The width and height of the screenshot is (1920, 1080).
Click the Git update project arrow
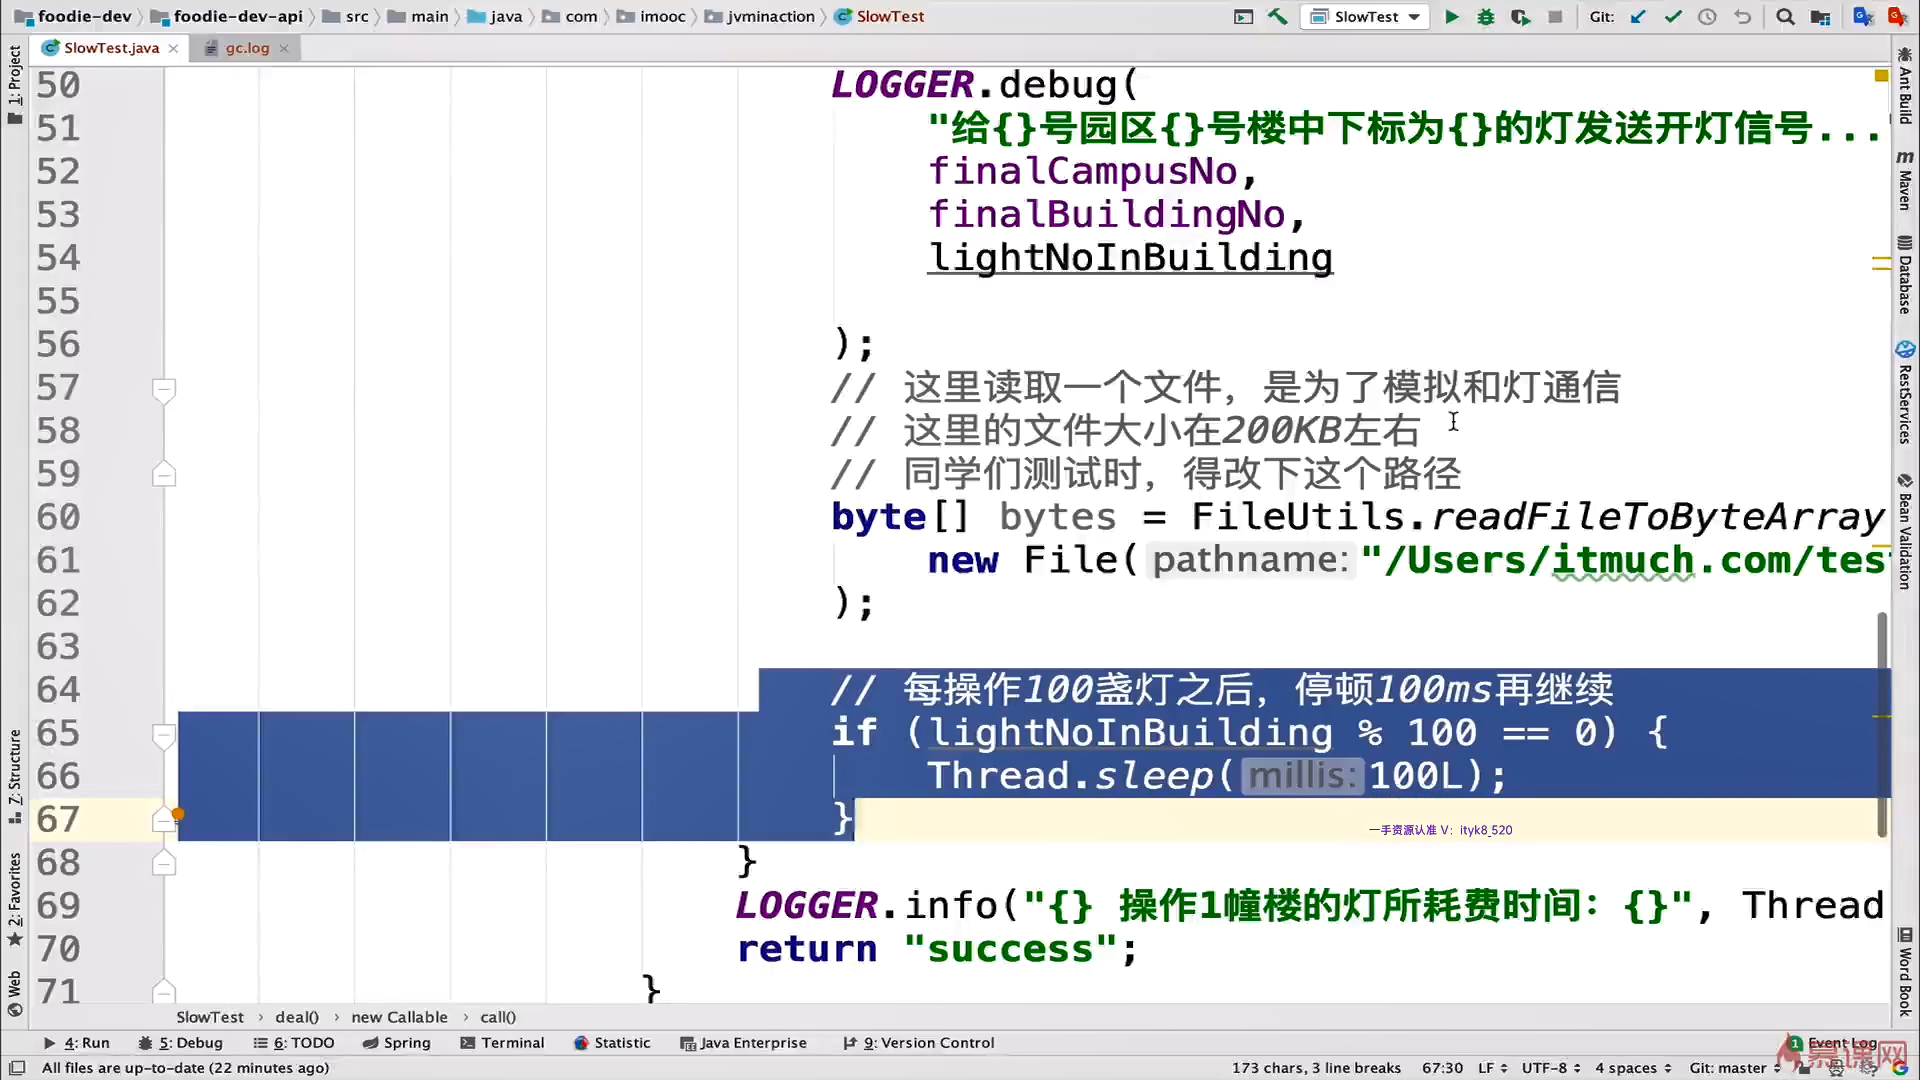tap(1638, 16)
